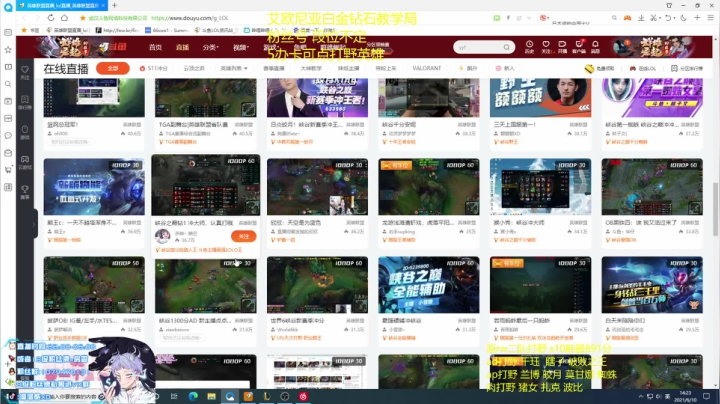Click browser sidebar search icon
Image resolution: width=720 pixels, height=404 pixels.
[x=8, y=84]
